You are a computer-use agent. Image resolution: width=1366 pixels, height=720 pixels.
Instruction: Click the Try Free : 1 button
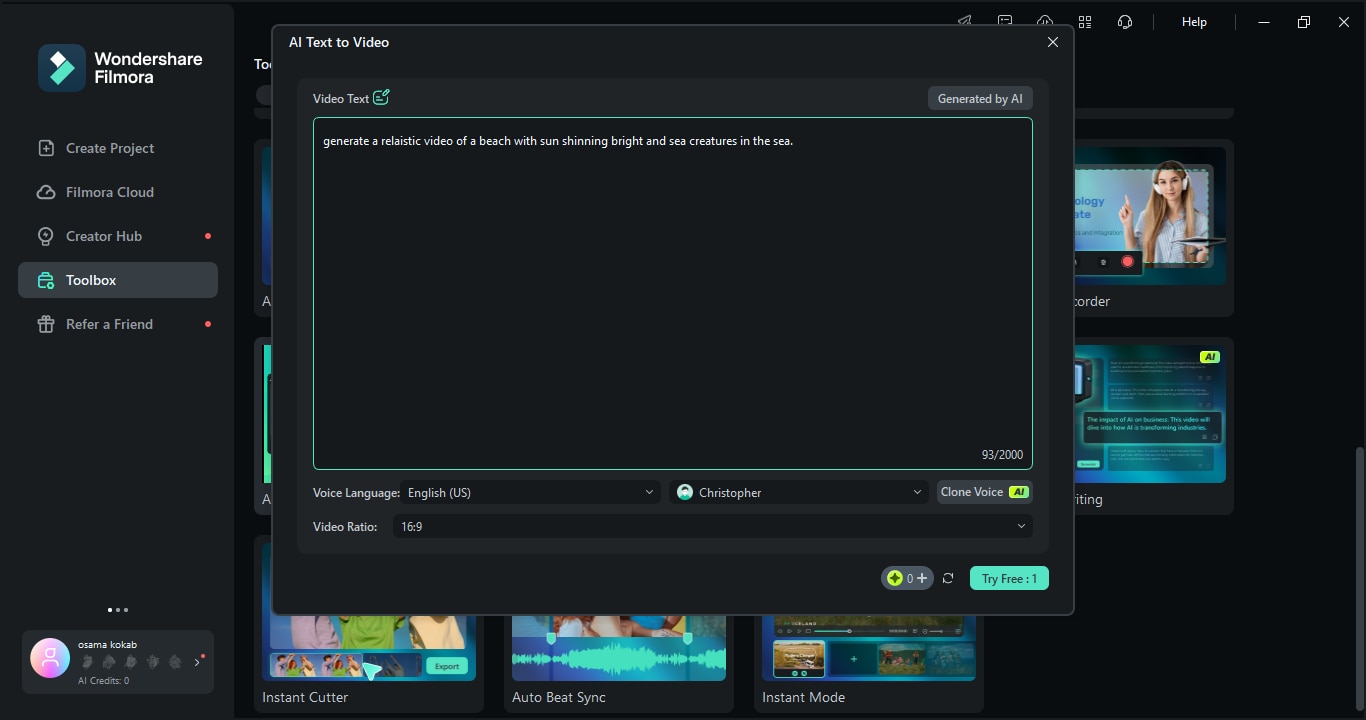[1009, 578]
